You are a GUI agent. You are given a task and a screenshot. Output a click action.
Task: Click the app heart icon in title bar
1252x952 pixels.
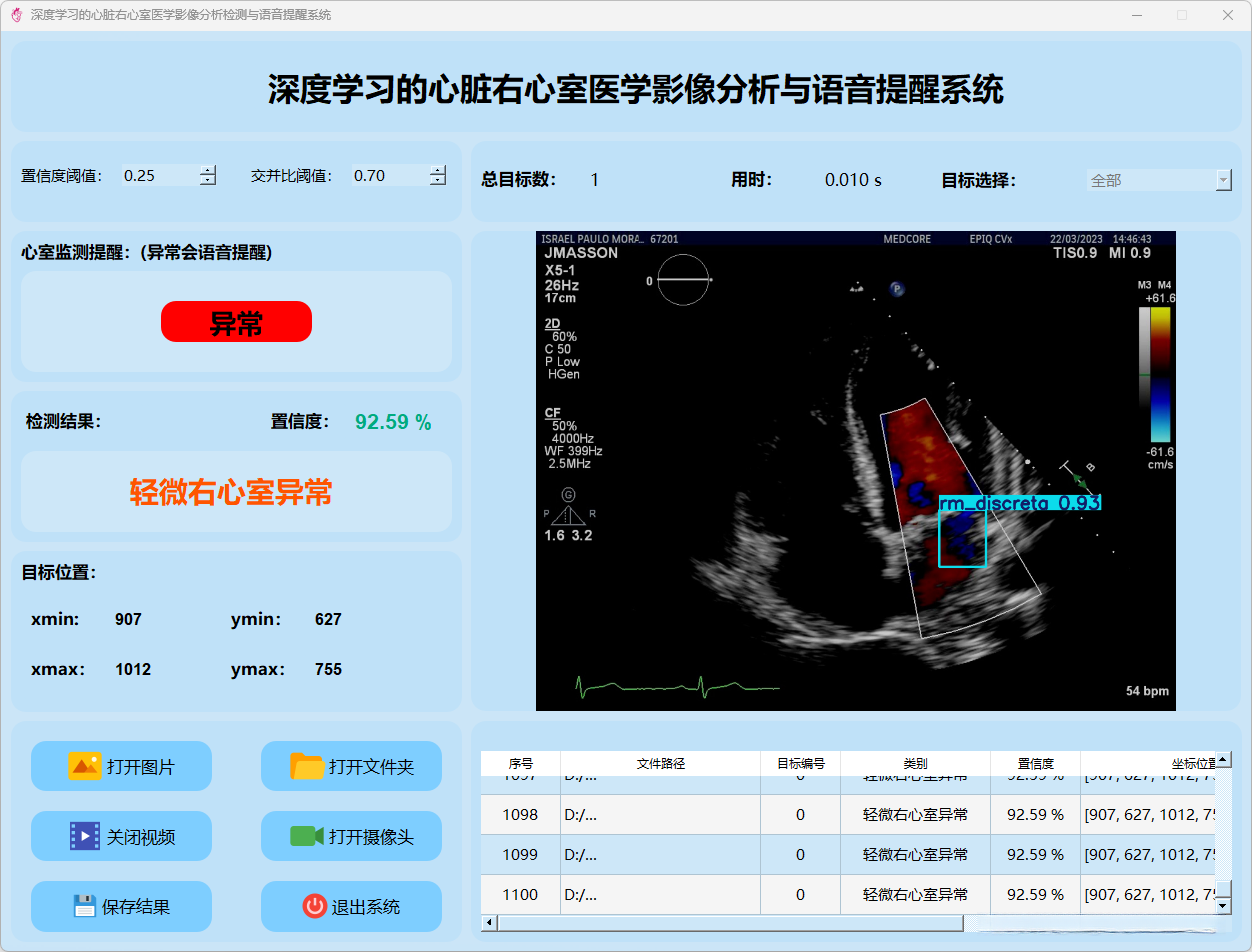(x=16, y=15)
